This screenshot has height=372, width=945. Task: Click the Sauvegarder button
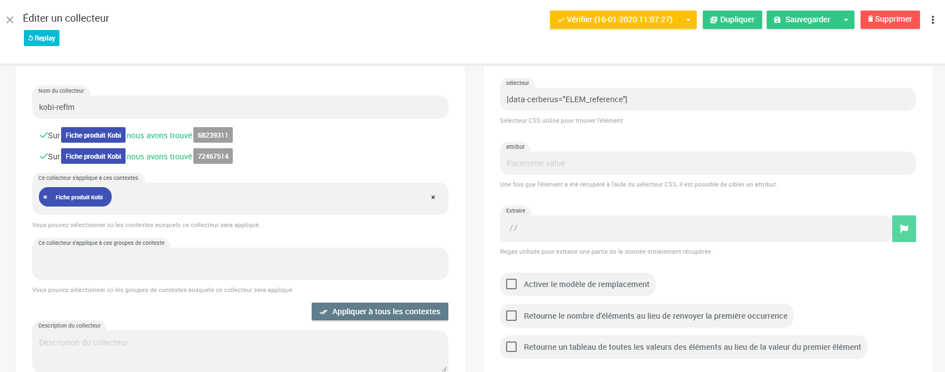pos(802,20)
